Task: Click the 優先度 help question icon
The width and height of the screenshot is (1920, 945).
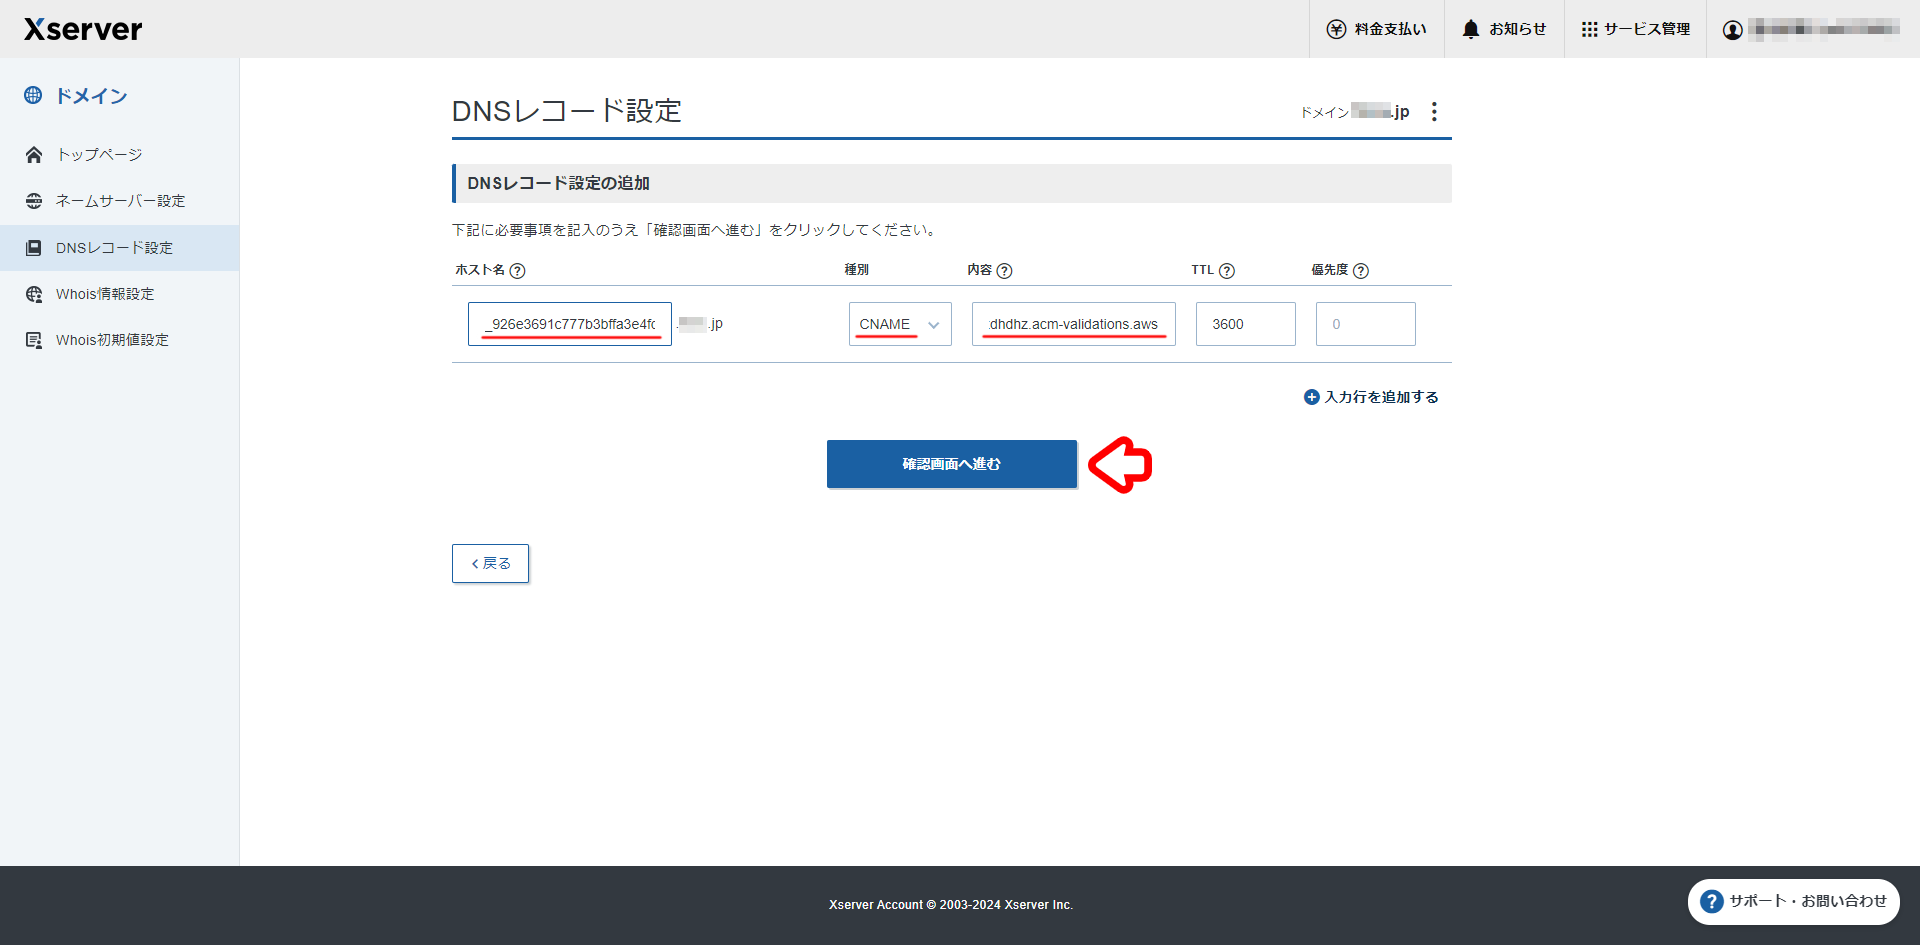Action: pos(1361,271)
